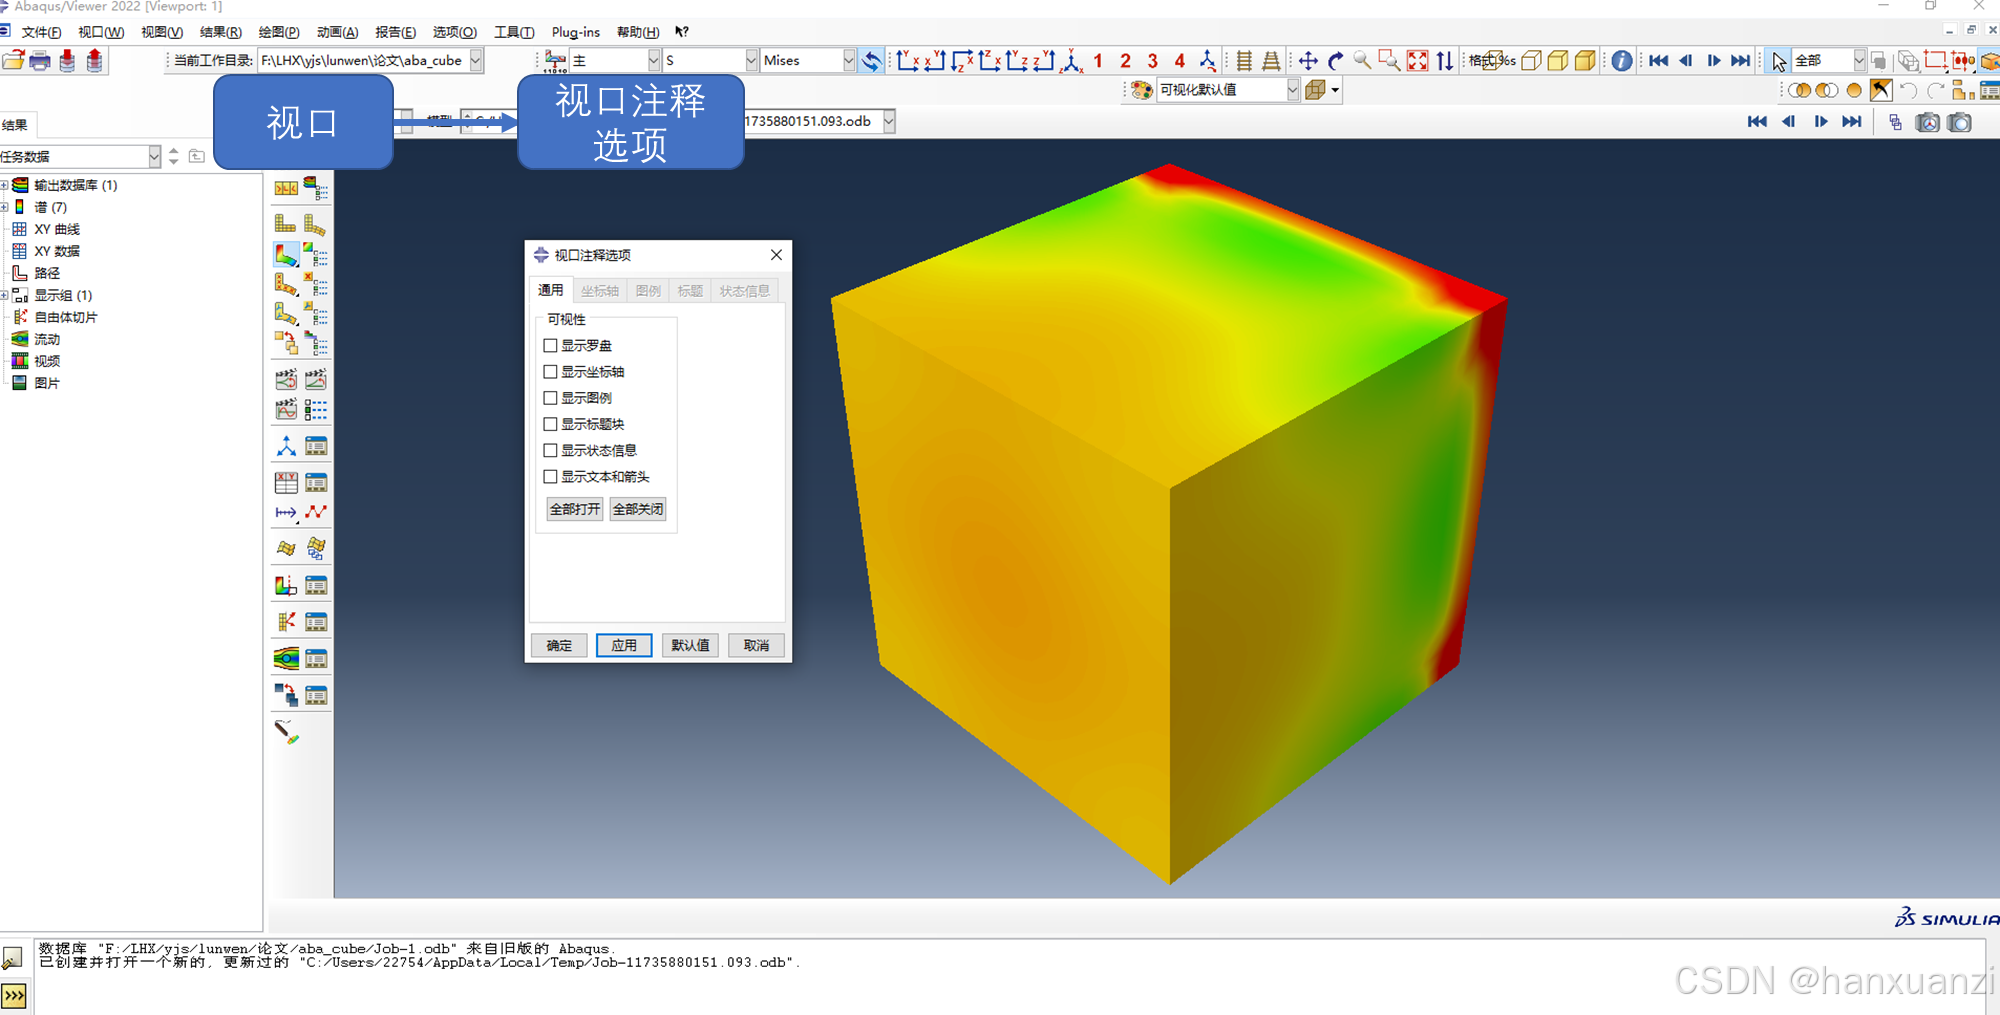
Task: Open common plot options icon
Action: 316,187
